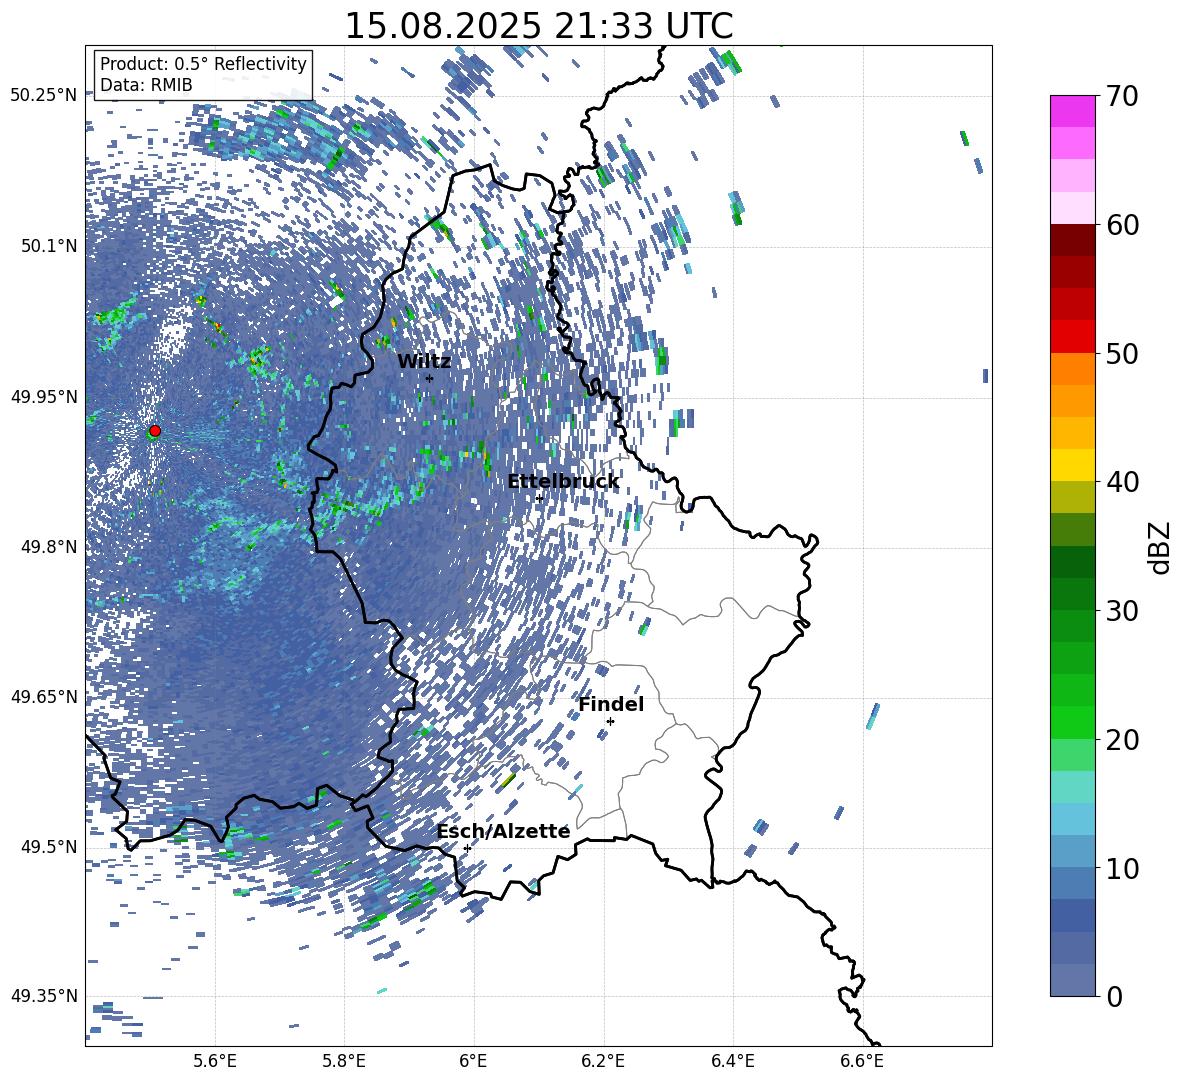Screen dimensions: 1184x1081
Task: Click the bright red colorbar segment above 50
Action: click(x=1072, y=337)
